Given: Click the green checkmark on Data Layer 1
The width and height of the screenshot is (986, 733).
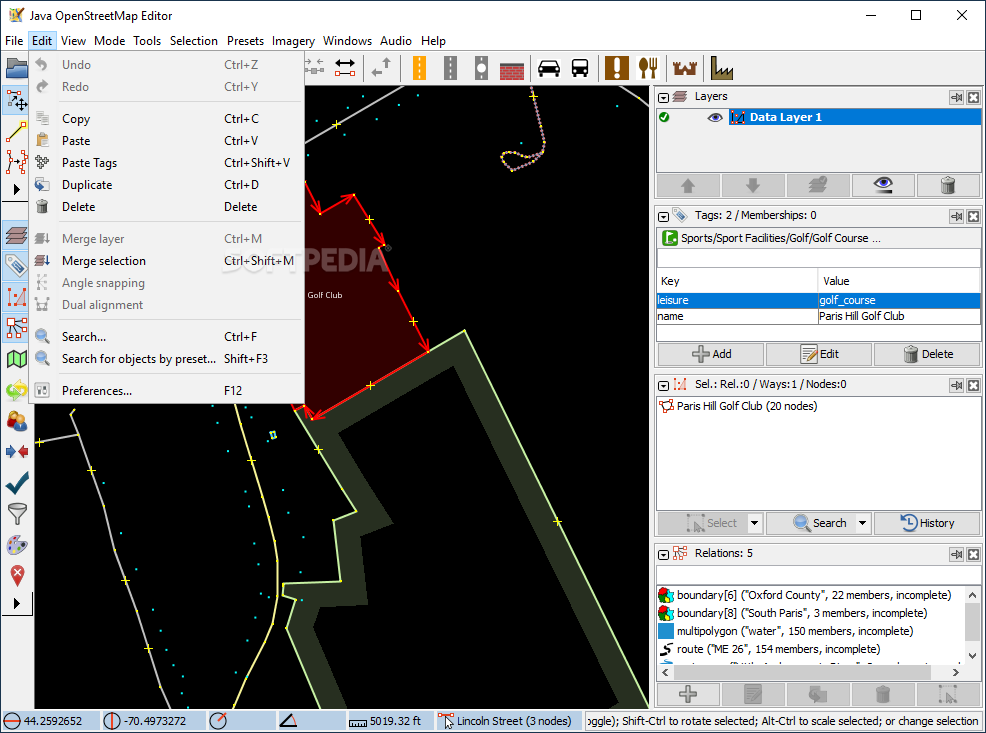Looking at the screenshot, I should coord(663,117).
